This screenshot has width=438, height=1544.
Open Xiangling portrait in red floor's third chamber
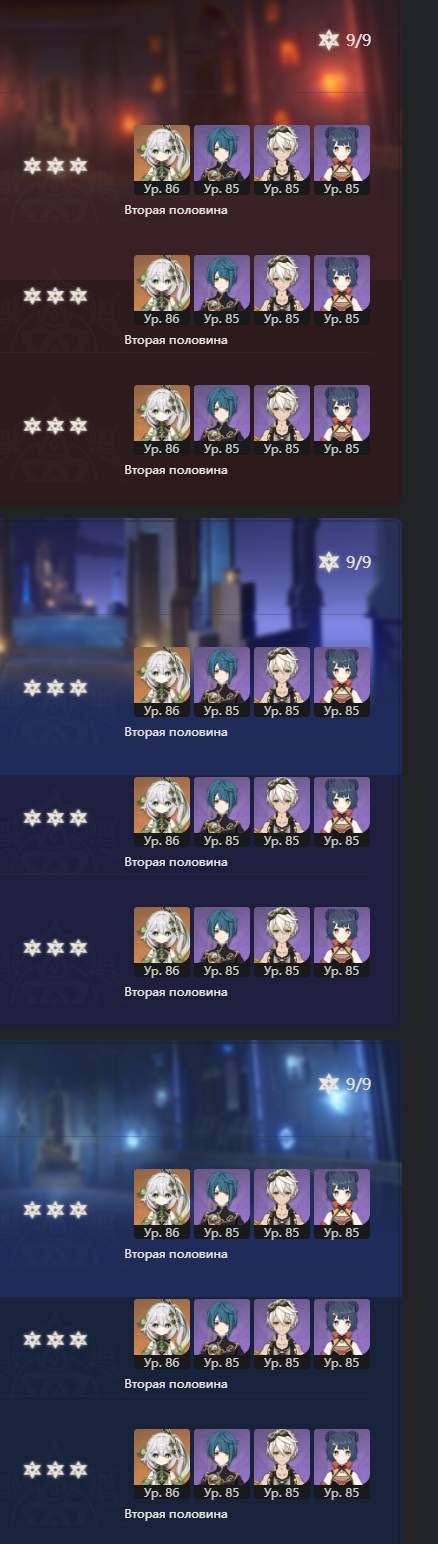tap(342, 420)
